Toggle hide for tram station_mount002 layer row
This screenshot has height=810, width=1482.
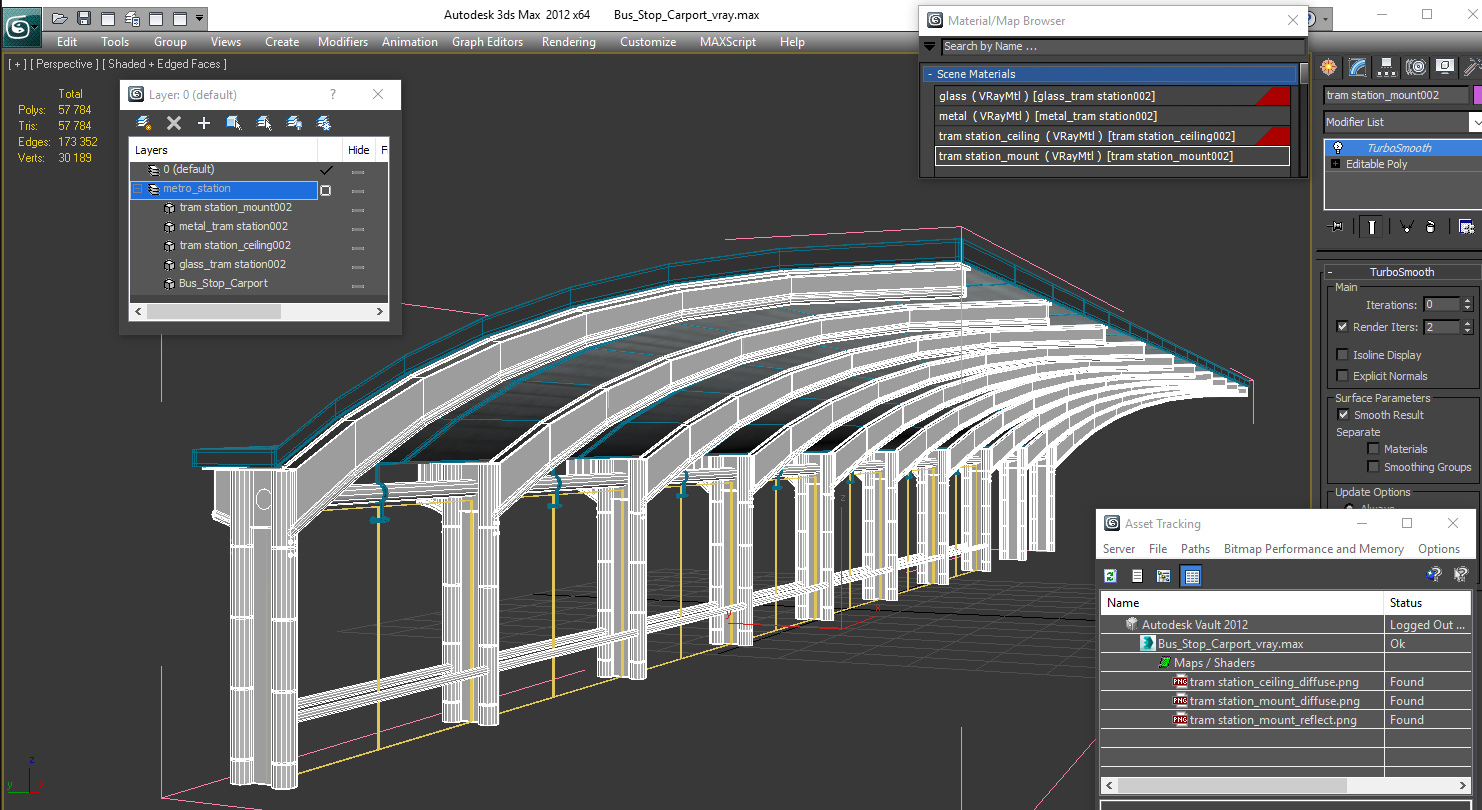point(357,209)
